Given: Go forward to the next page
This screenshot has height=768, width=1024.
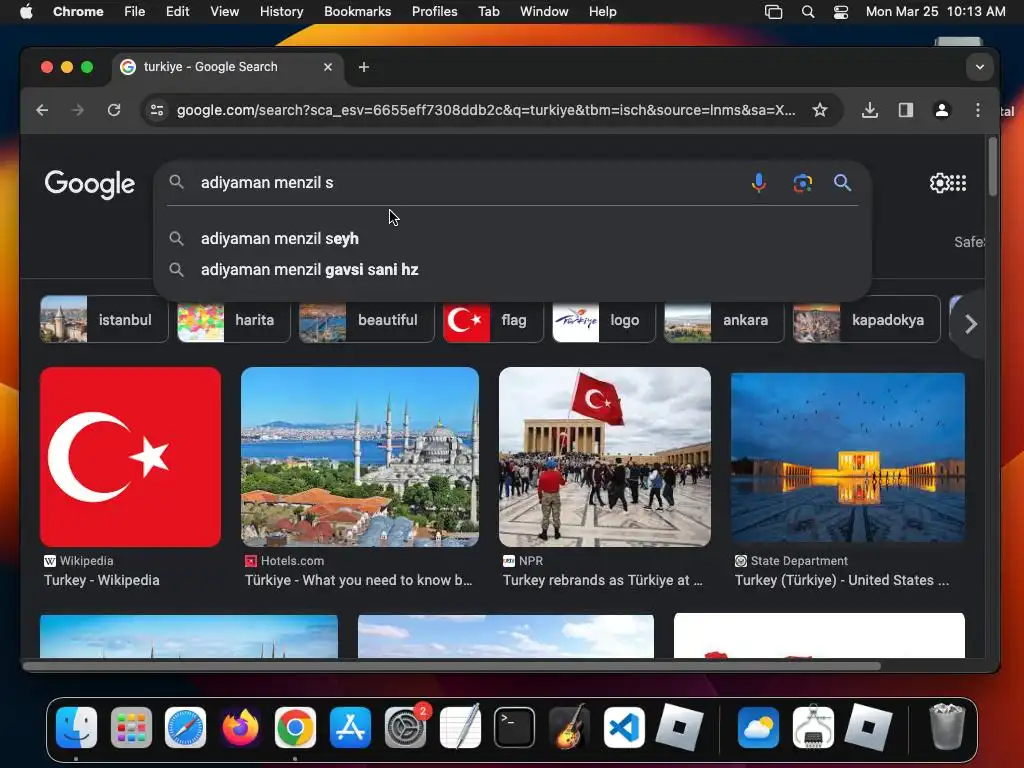Looking at the screenshot, I should pyautogui.click(x=78, y=110).
